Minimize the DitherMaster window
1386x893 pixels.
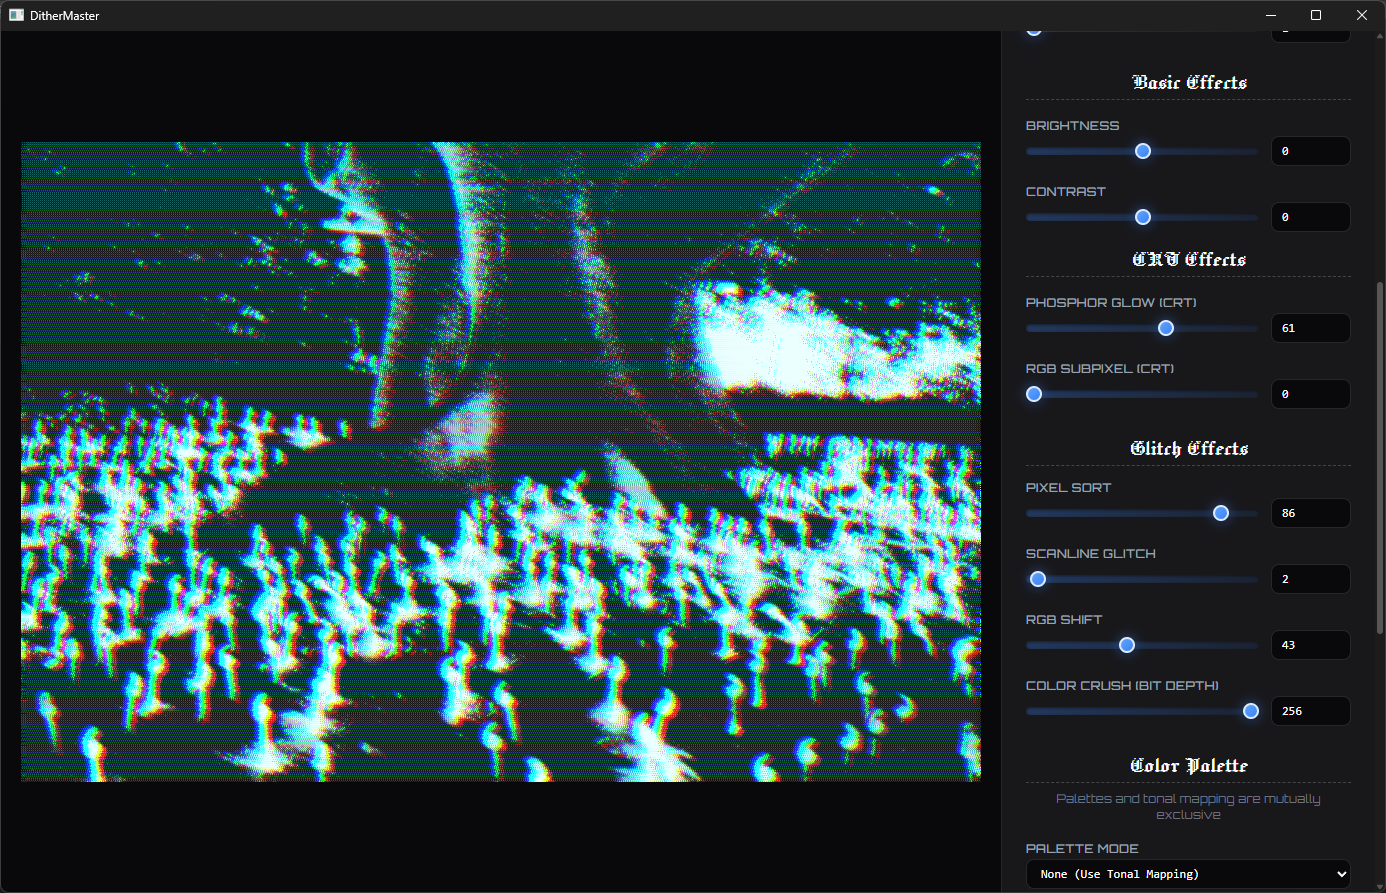click(1271, 15)
